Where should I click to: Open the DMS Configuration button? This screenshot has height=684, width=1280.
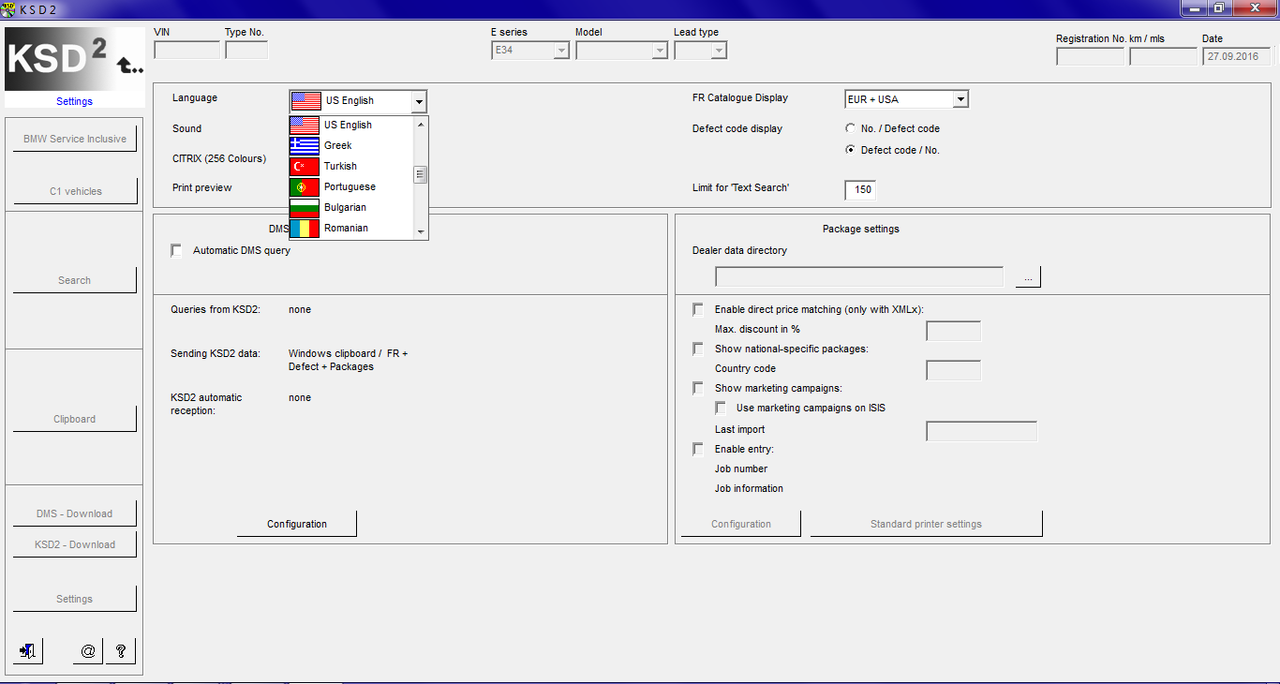[x=297, y=524]
